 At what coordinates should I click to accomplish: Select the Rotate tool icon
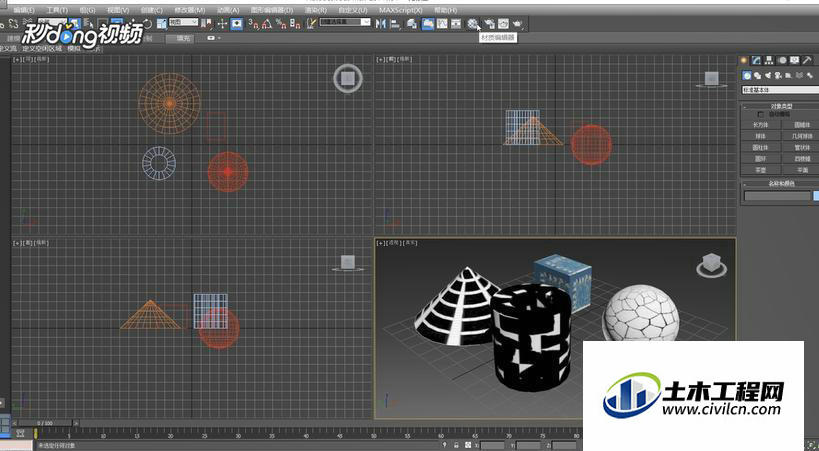coord(147,24)
